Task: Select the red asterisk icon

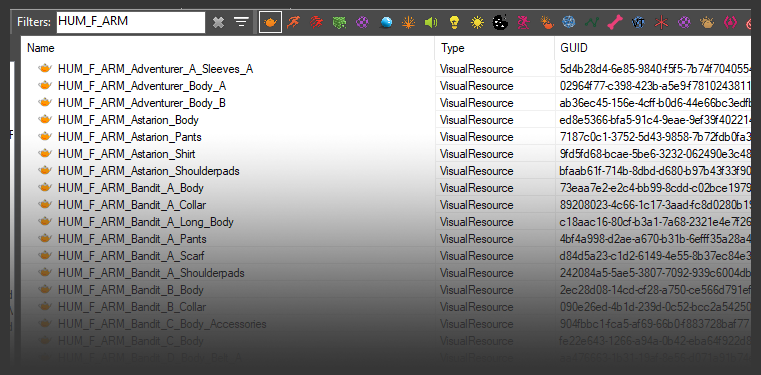Action: coord(661,22)
